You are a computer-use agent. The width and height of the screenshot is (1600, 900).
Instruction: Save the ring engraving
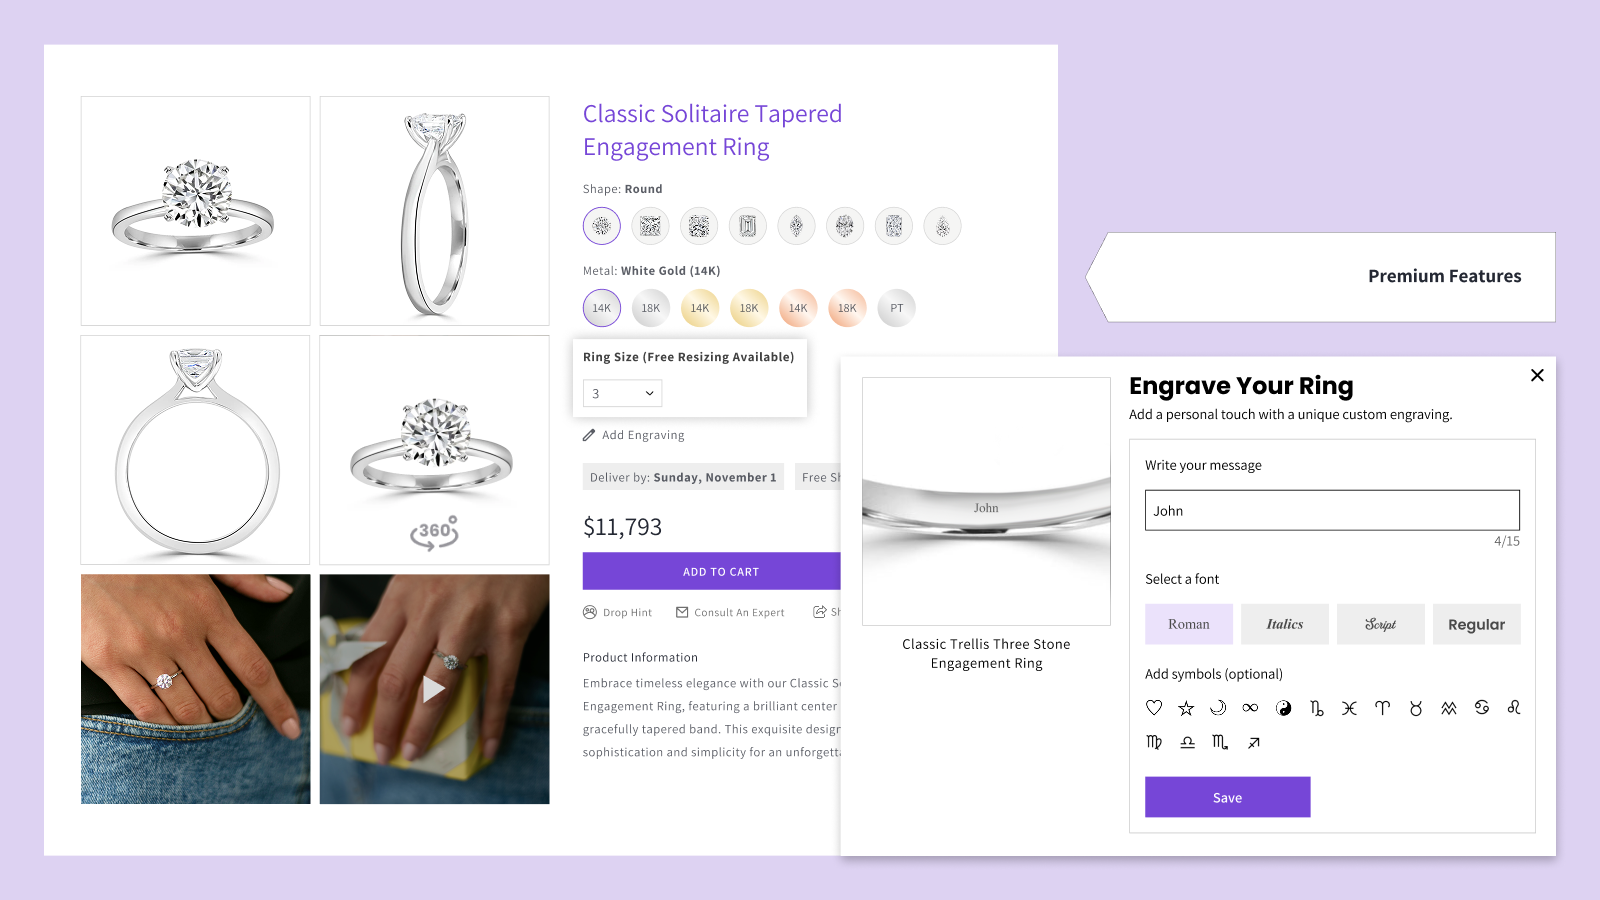point(1228,797)
